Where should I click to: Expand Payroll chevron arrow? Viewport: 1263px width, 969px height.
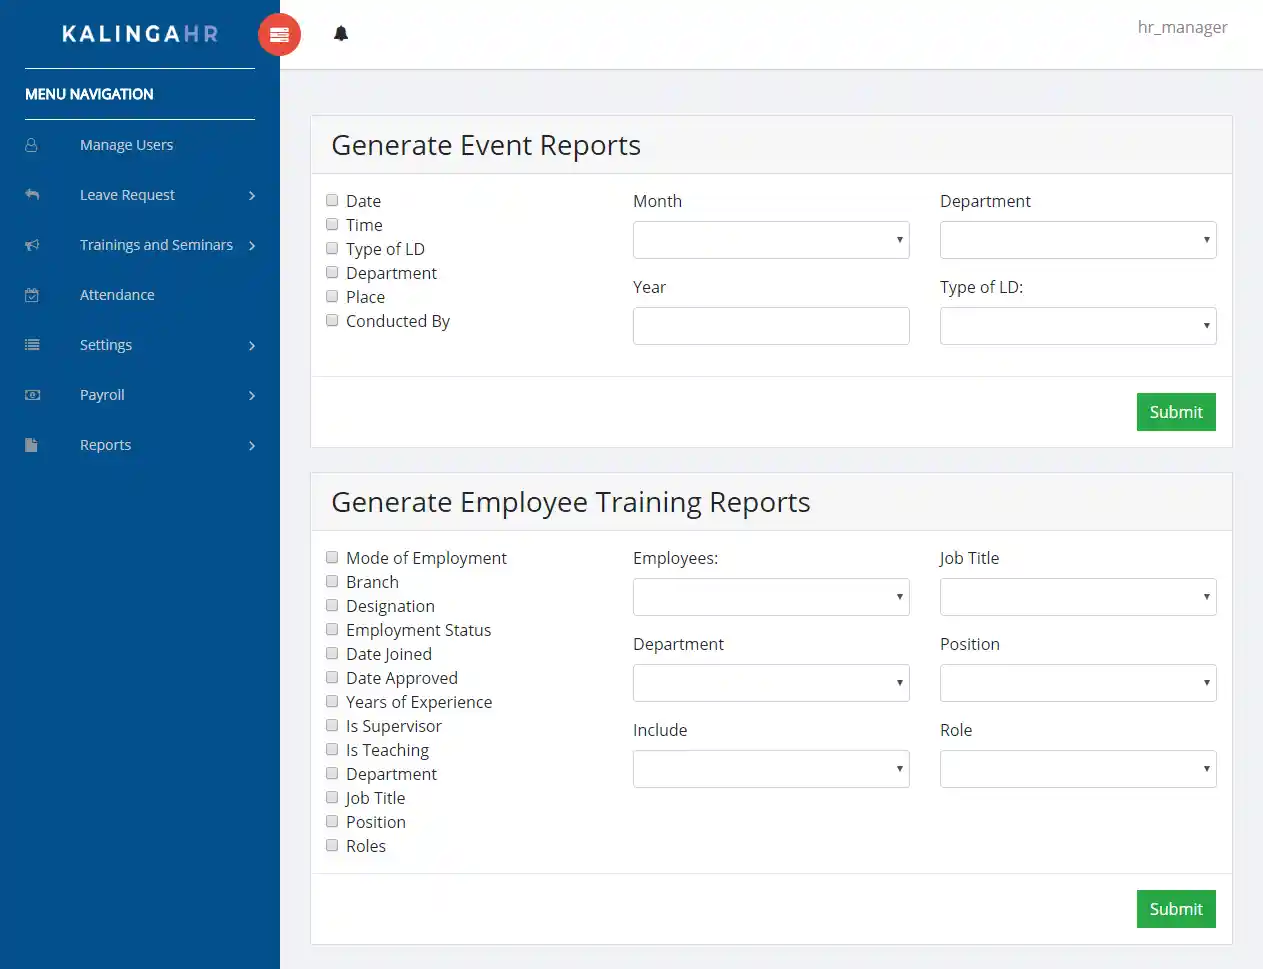click(x=252, y=396)
